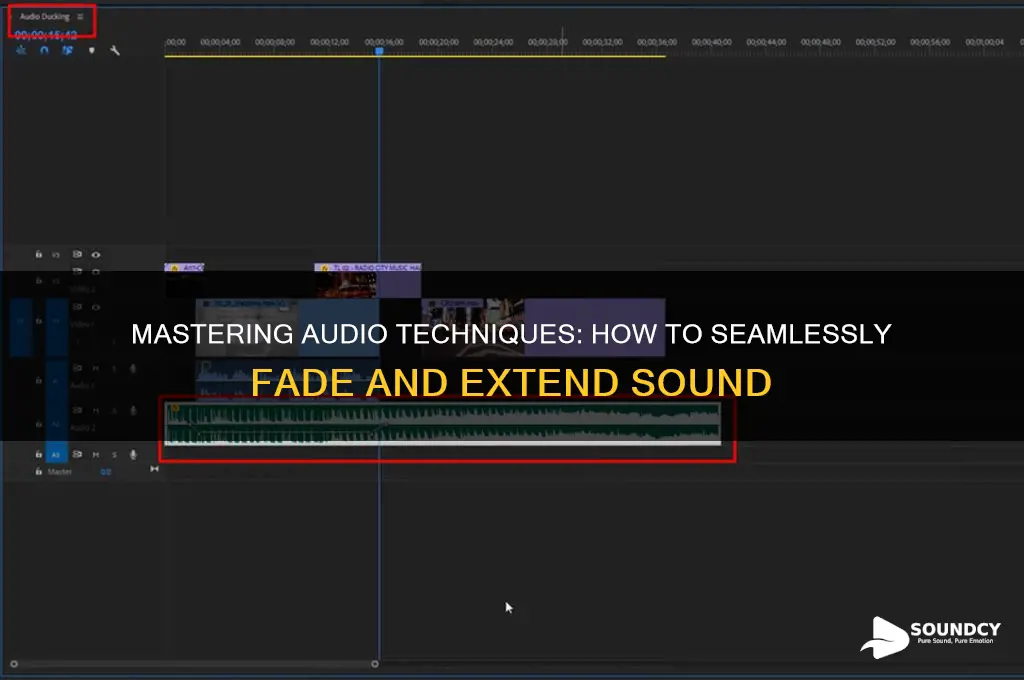Toggle sync lock on Audio 1 track
The image size is (1024, 680).
77,368
